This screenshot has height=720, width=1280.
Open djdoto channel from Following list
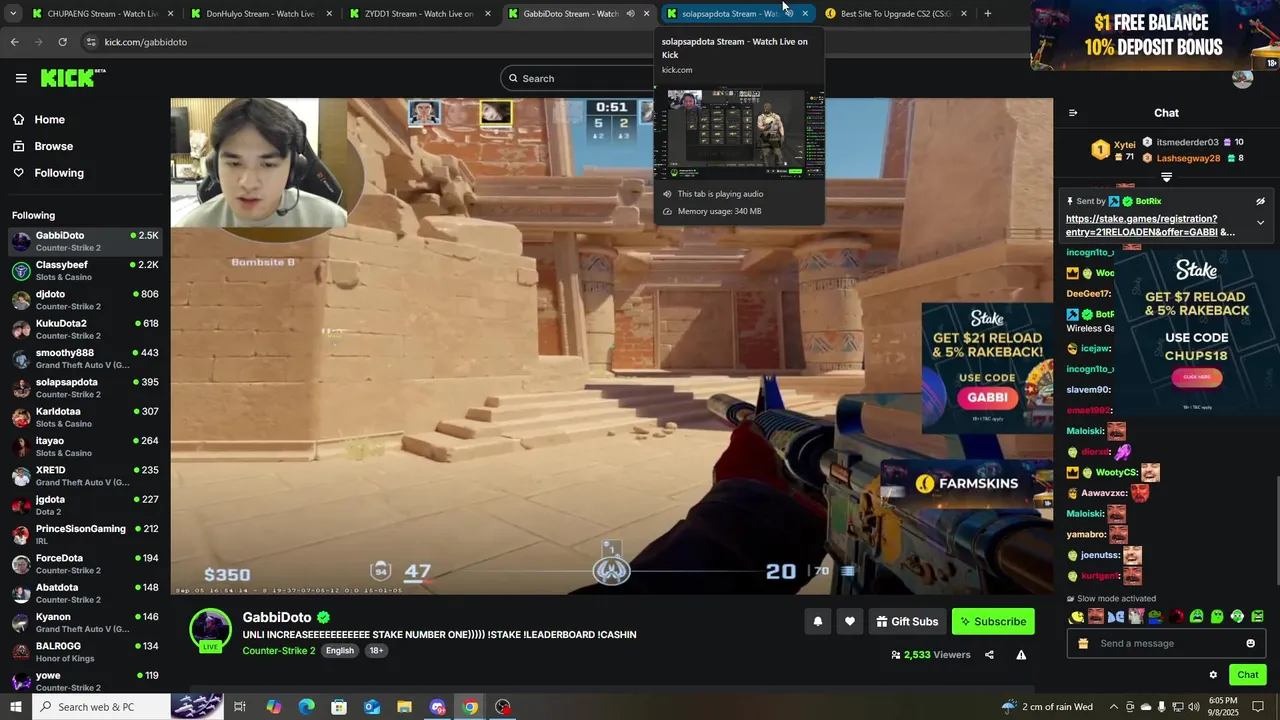pos(85,300)
